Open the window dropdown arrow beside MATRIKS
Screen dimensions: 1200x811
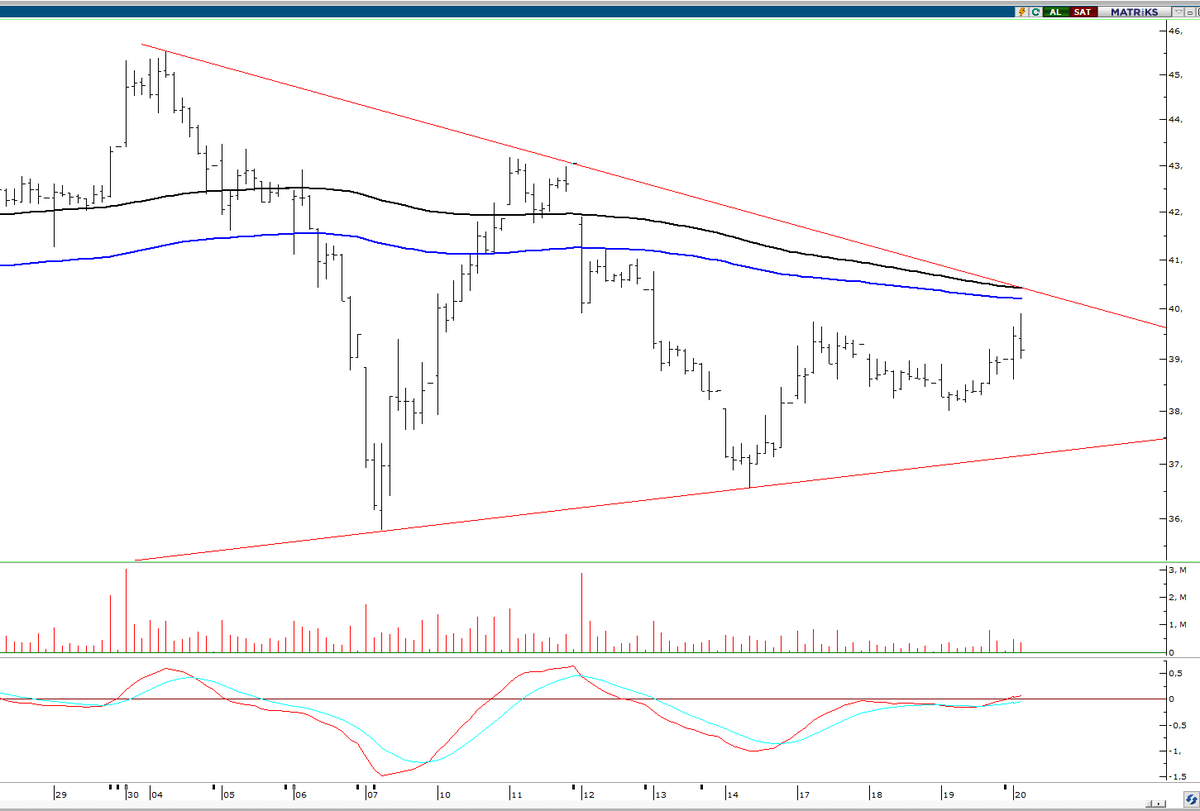click(x=1178, y=12)
